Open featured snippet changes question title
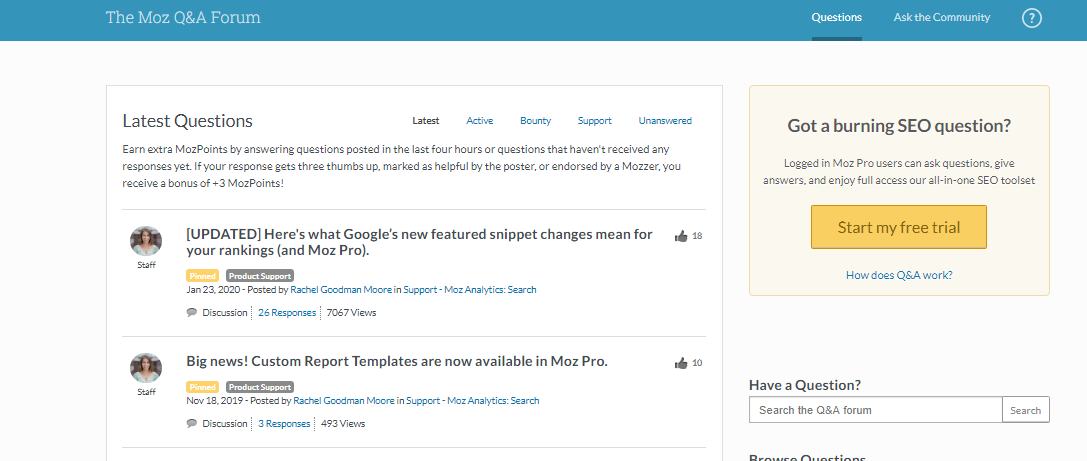The width and height of the screenshot is (1087, 461). (x=419, y=242)
